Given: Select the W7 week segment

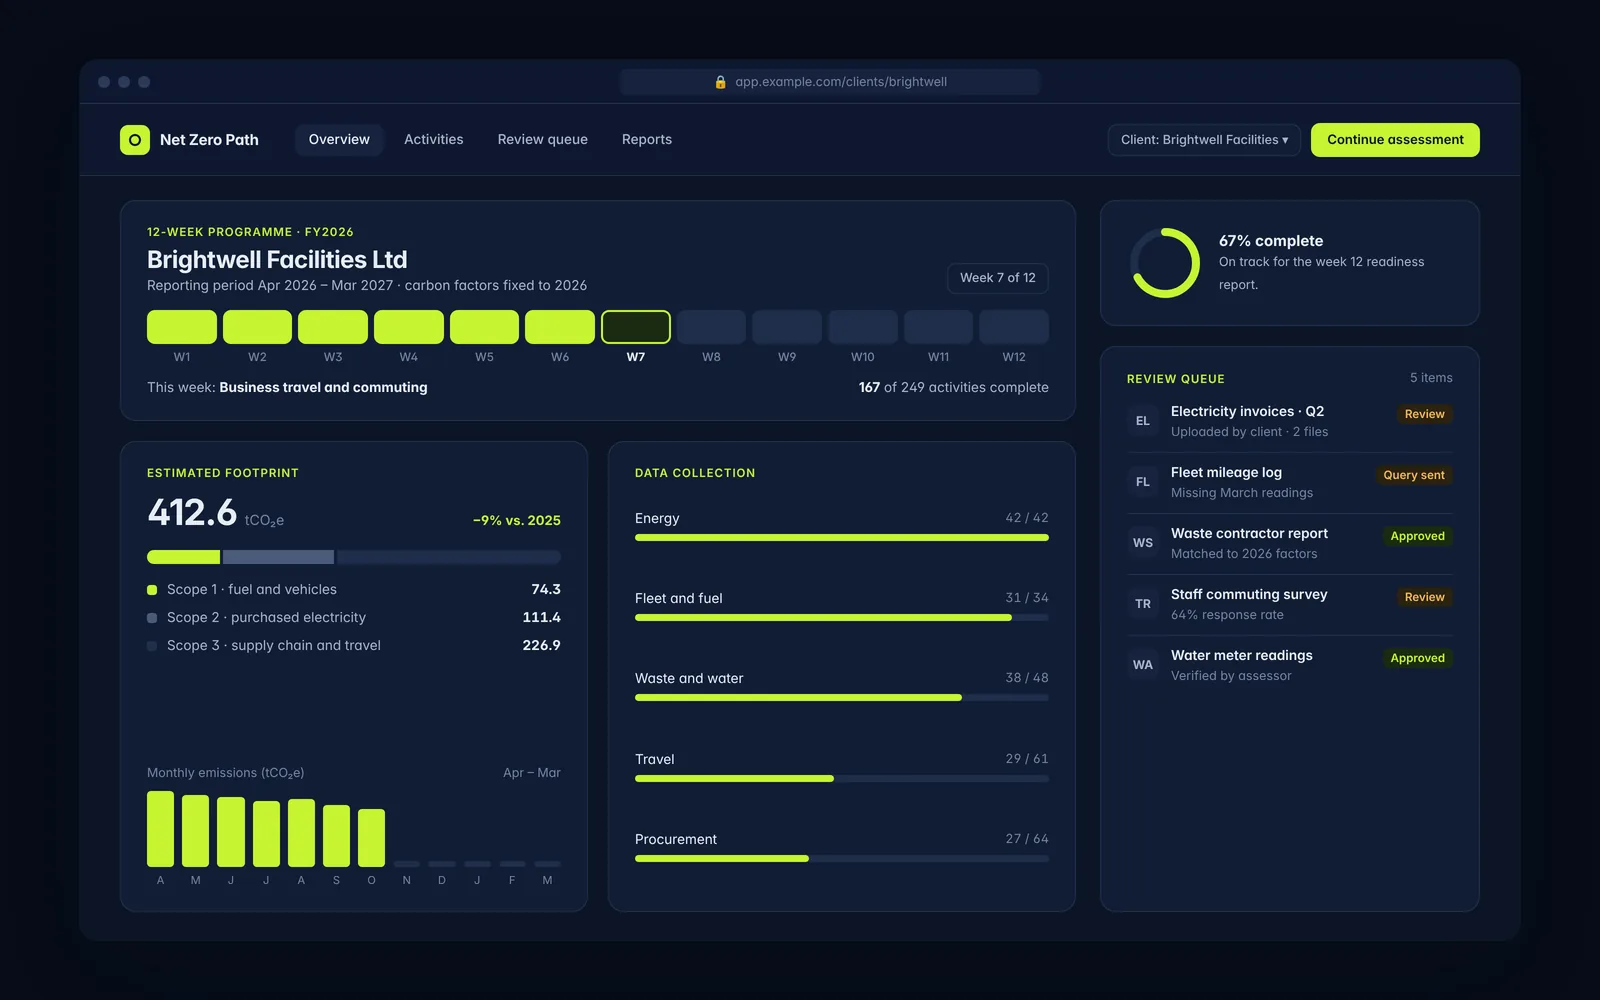Looking at the screenshot, I should point(636,327).
